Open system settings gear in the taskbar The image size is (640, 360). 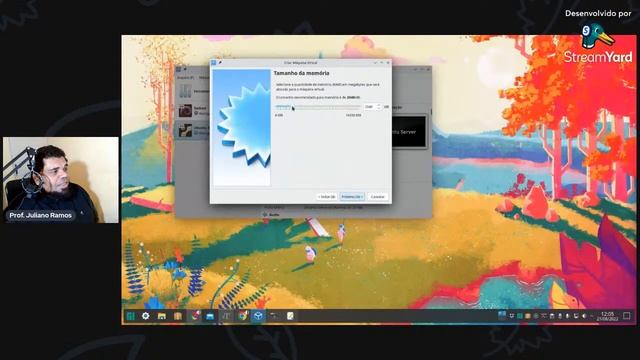tap(146, 316)
